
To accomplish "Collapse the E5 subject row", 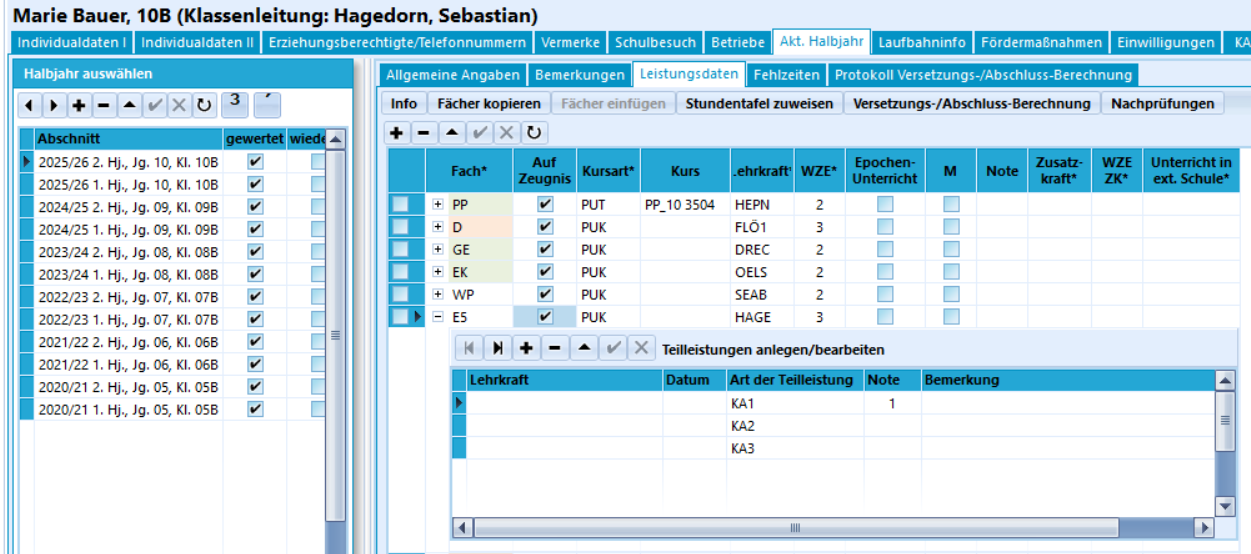I will click(x=438, y=316).
